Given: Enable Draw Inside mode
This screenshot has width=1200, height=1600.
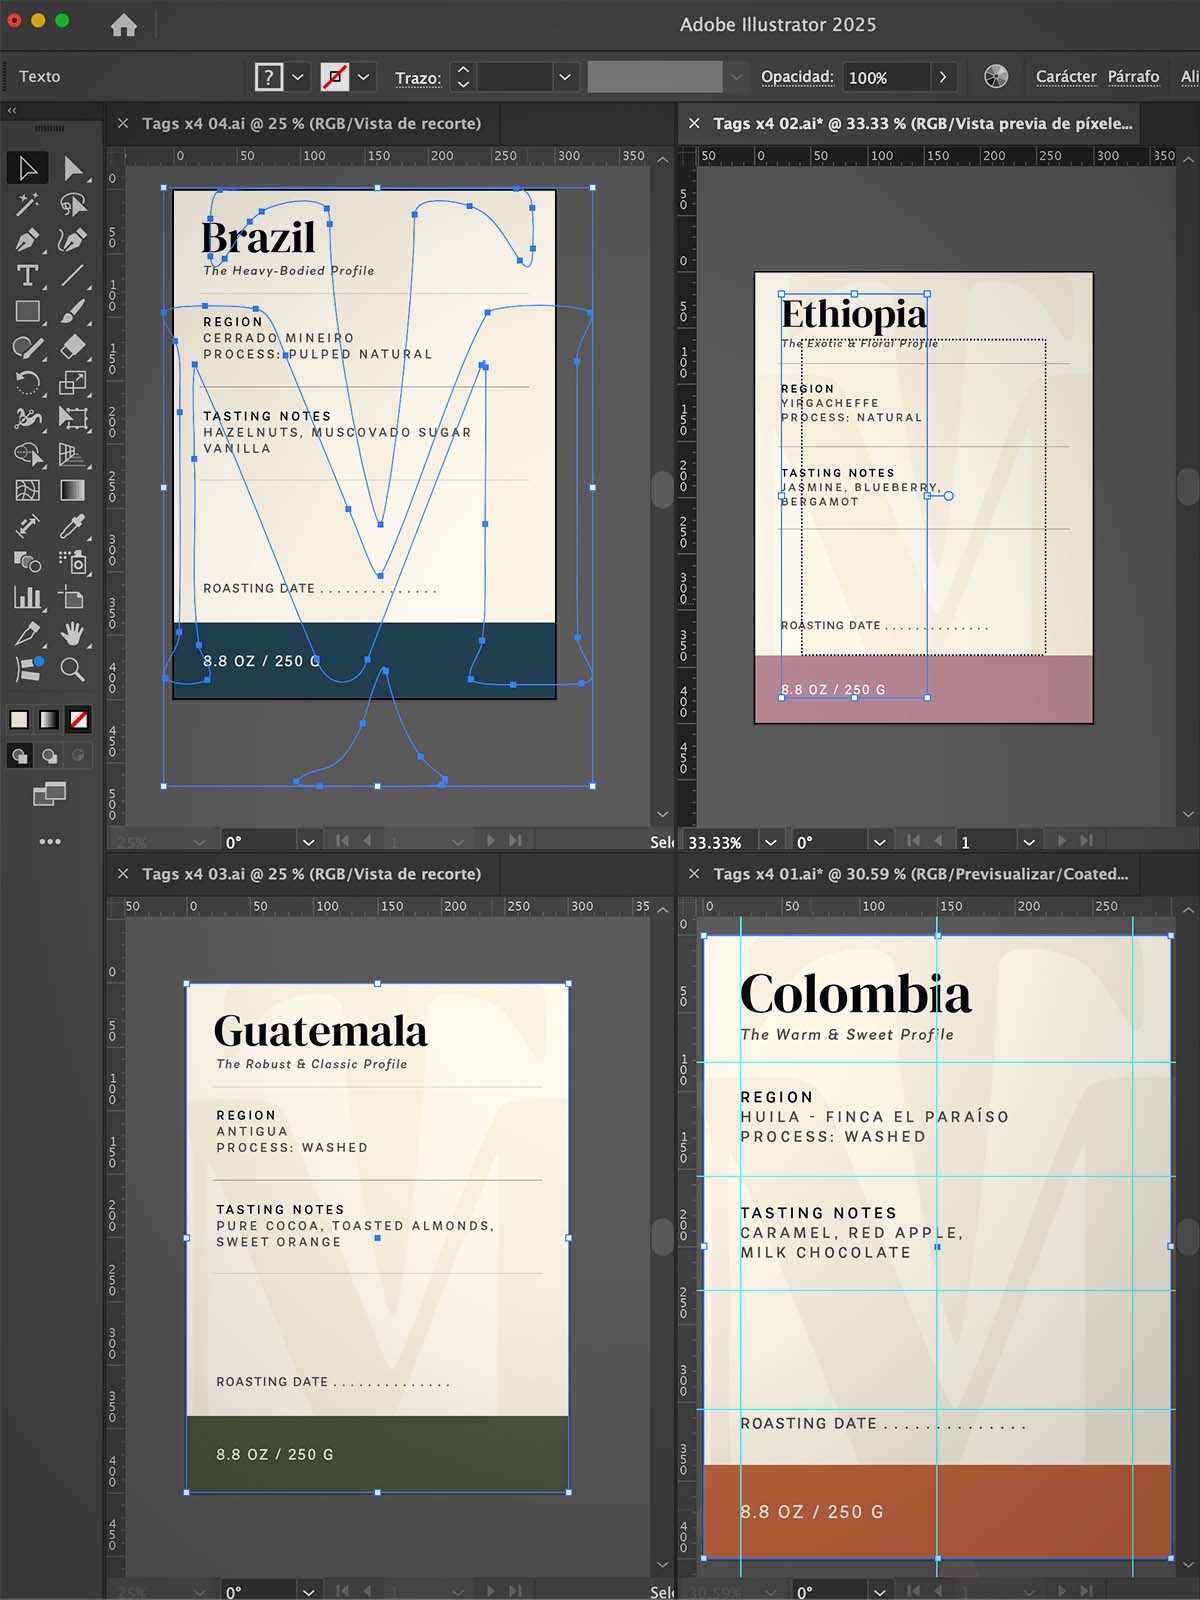Looking at the screenshot, I should [x=78, y=756].
